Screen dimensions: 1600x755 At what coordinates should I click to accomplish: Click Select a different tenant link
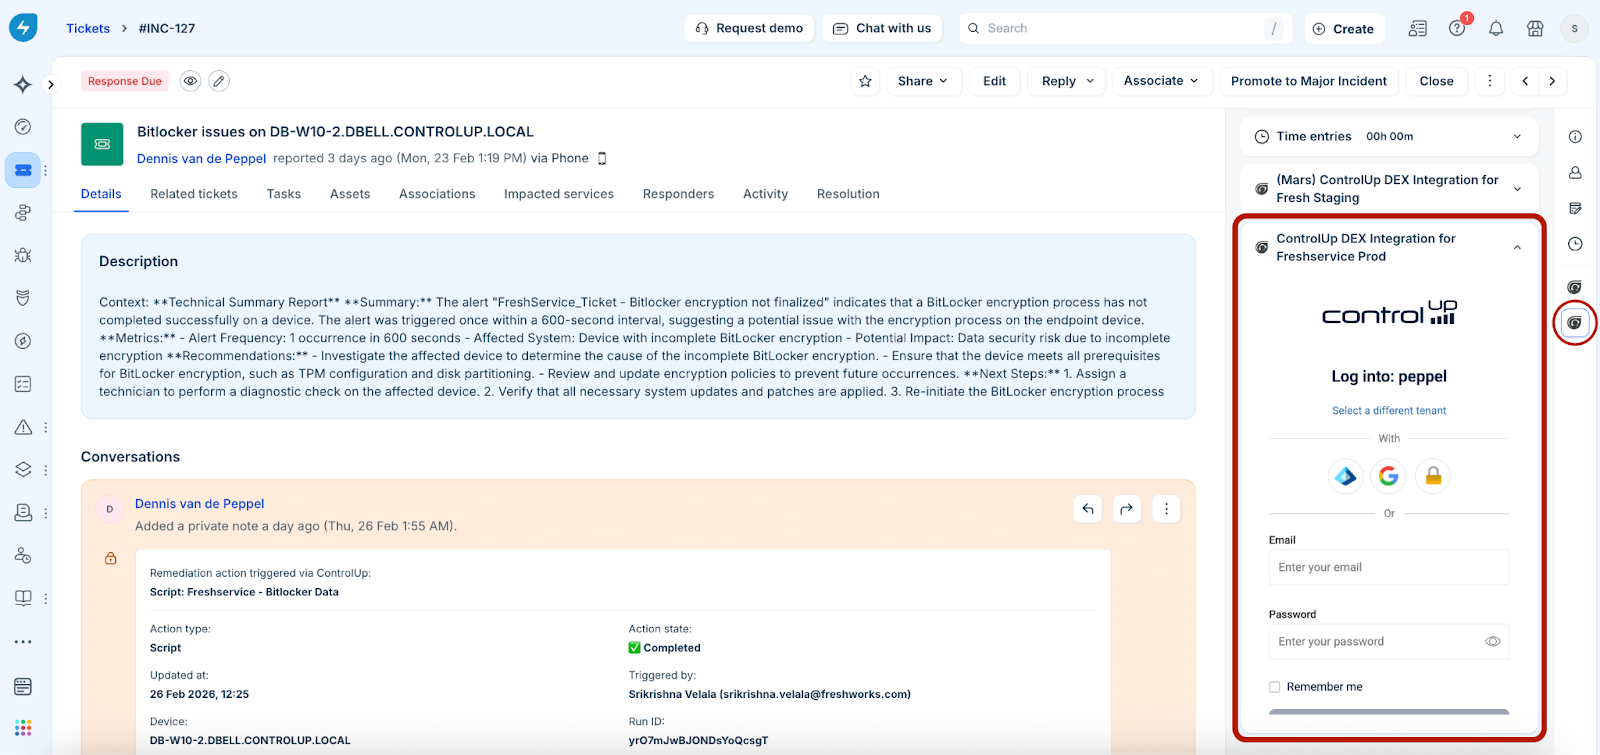coord(1389,411)
